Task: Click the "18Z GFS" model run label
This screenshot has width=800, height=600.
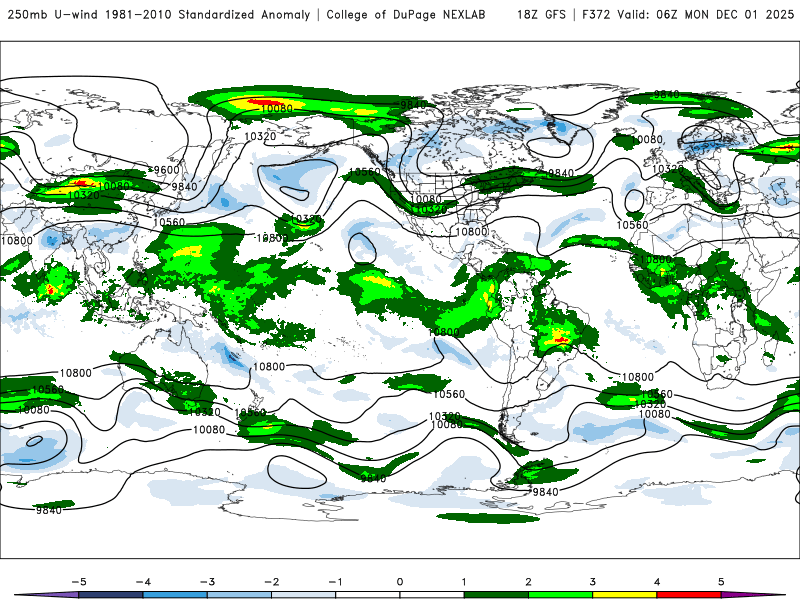Action: coord(541,15)
